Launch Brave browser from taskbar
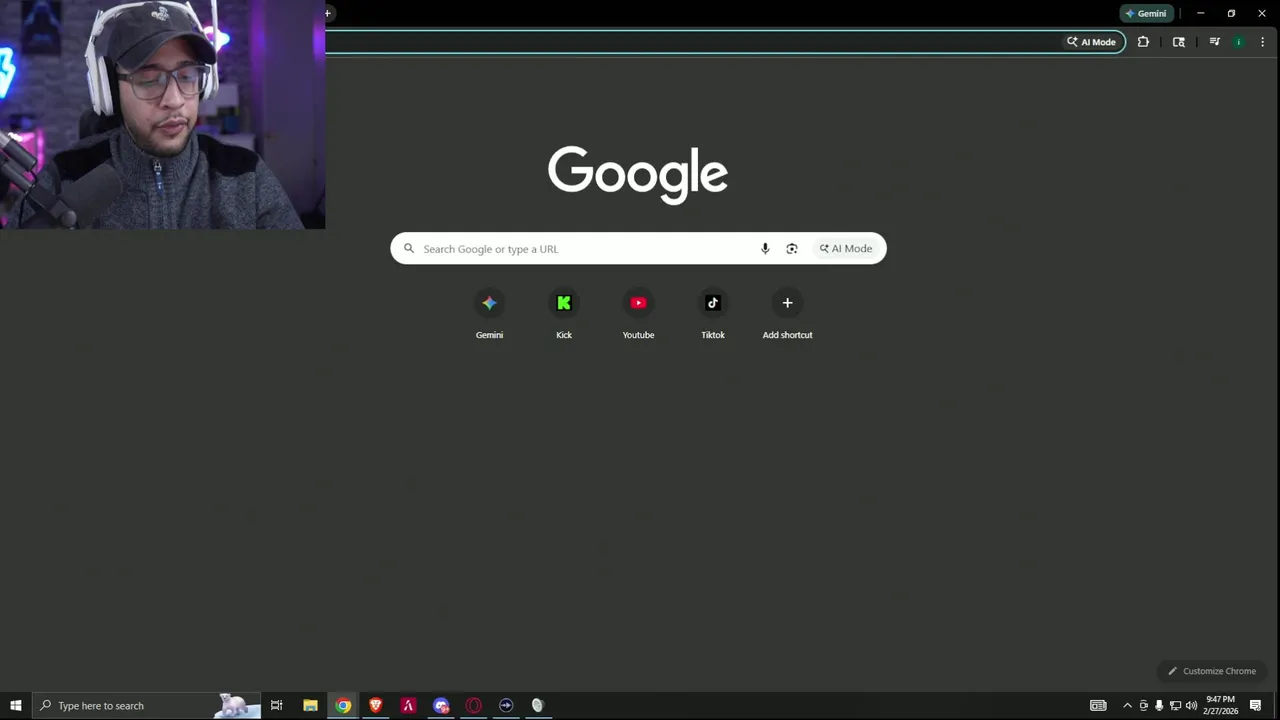 (x=376, y=706)
